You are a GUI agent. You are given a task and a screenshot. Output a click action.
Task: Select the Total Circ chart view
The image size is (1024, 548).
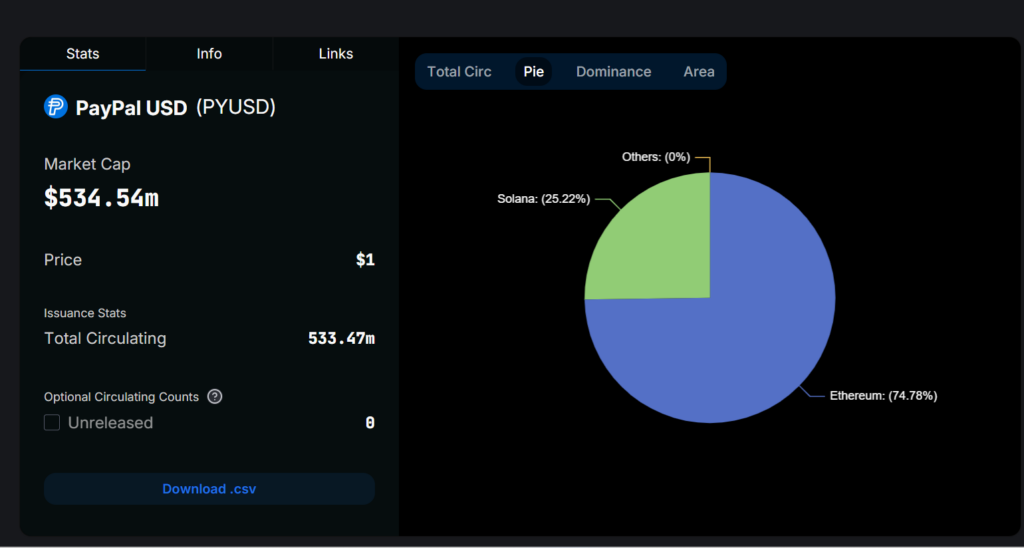[x=459, y=72]
